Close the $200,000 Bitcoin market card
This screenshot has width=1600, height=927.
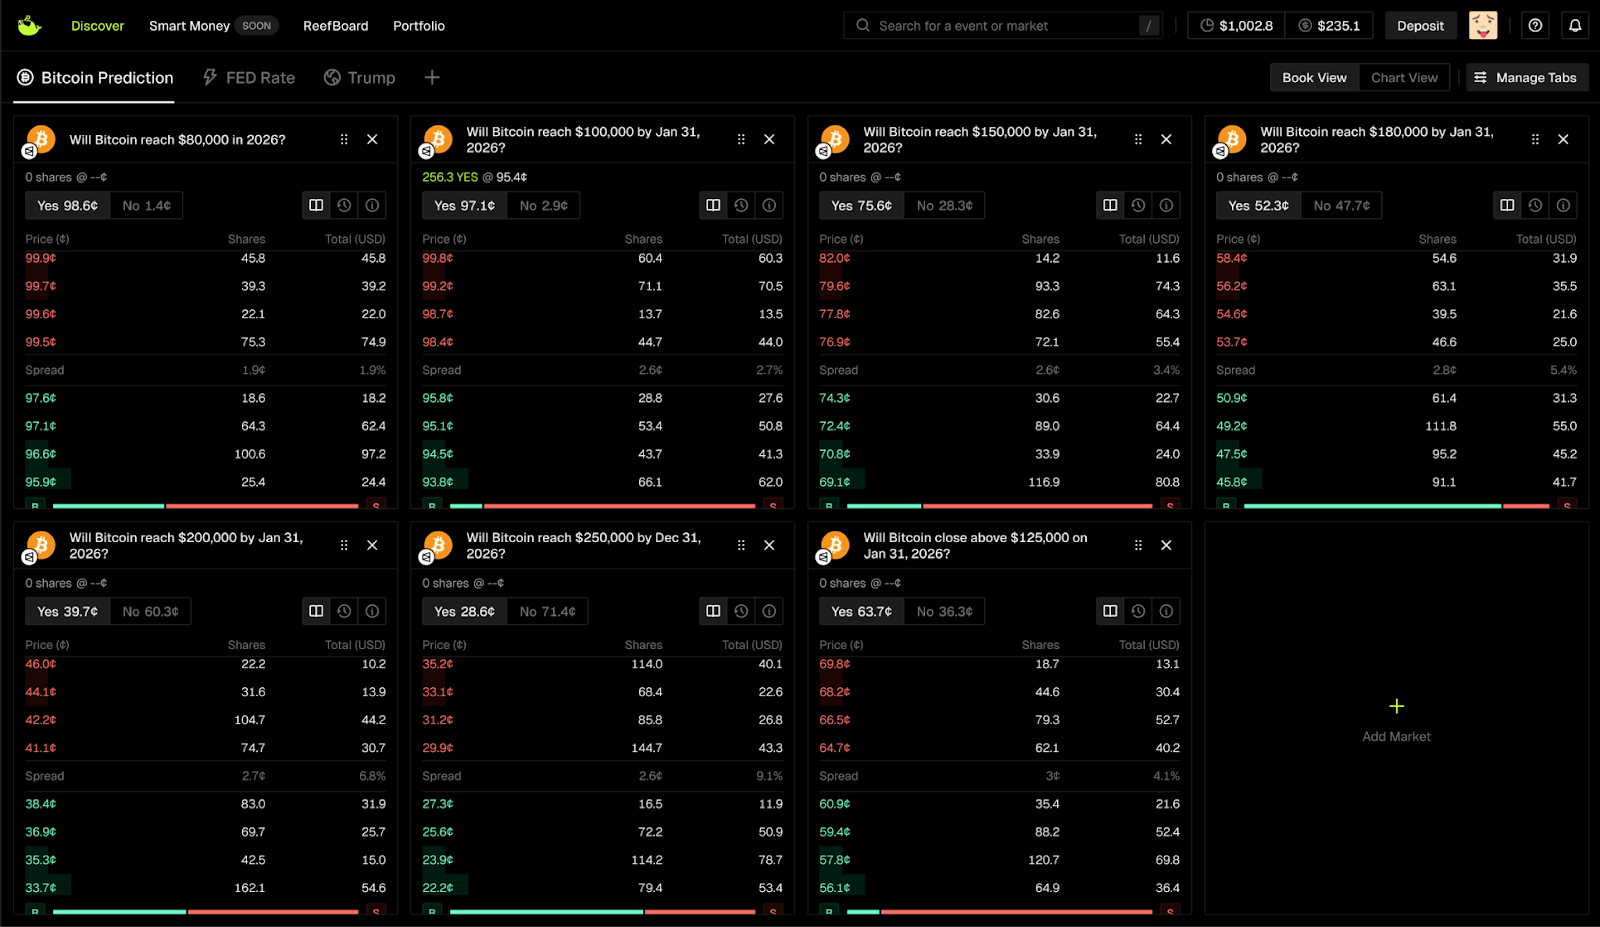(372, 545)
